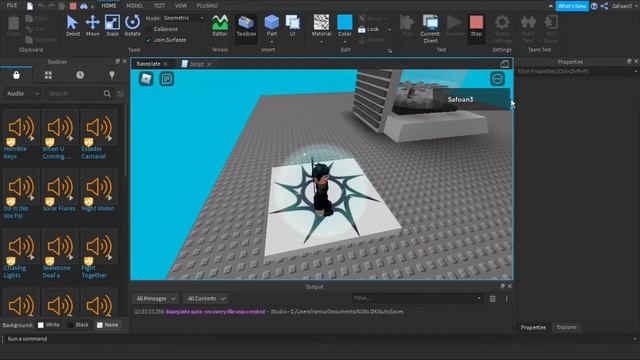This screenshot has width=640, height=360.
Task: Activate the Move tool
Action: point(92,26)
